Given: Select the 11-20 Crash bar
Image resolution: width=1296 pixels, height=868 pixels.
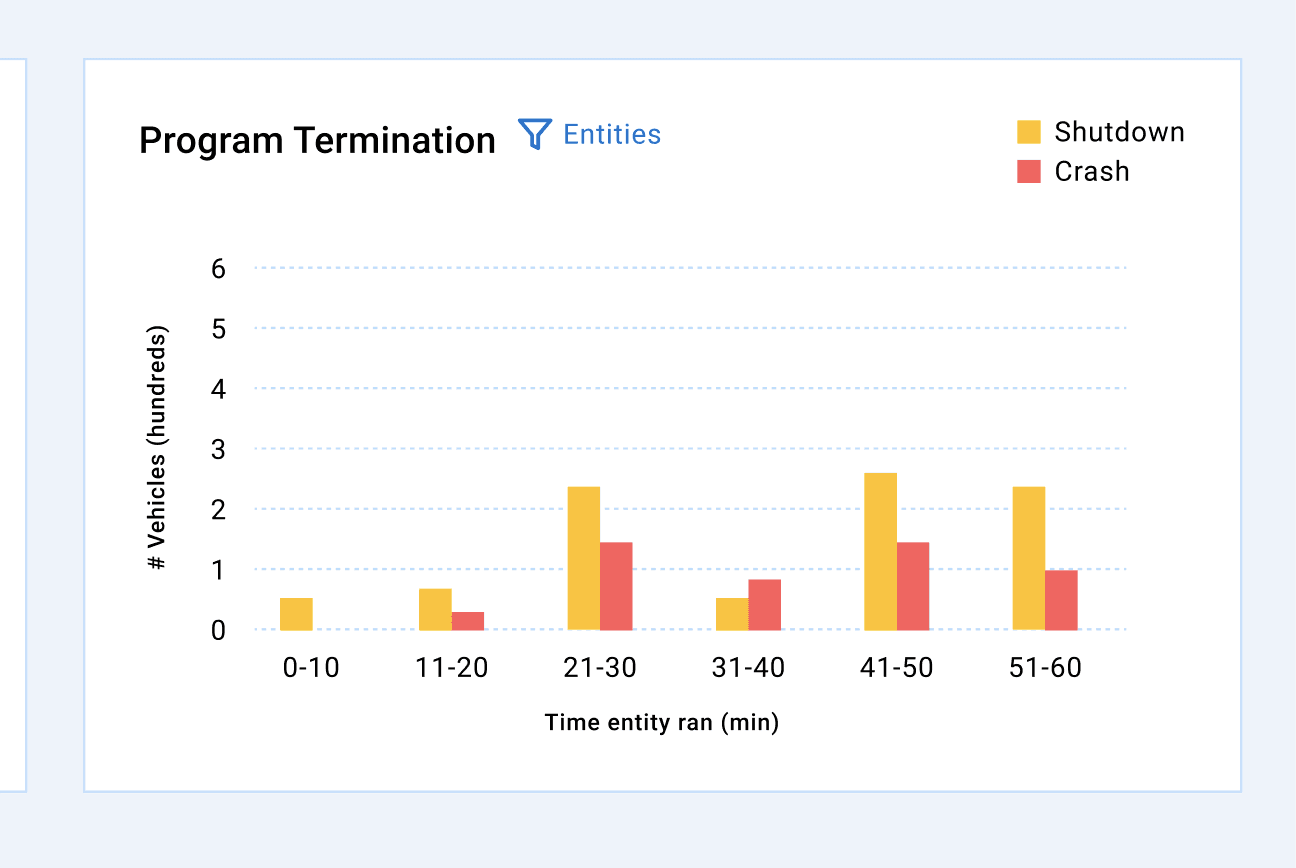Looking at the screenshot, I should point(468,621).
